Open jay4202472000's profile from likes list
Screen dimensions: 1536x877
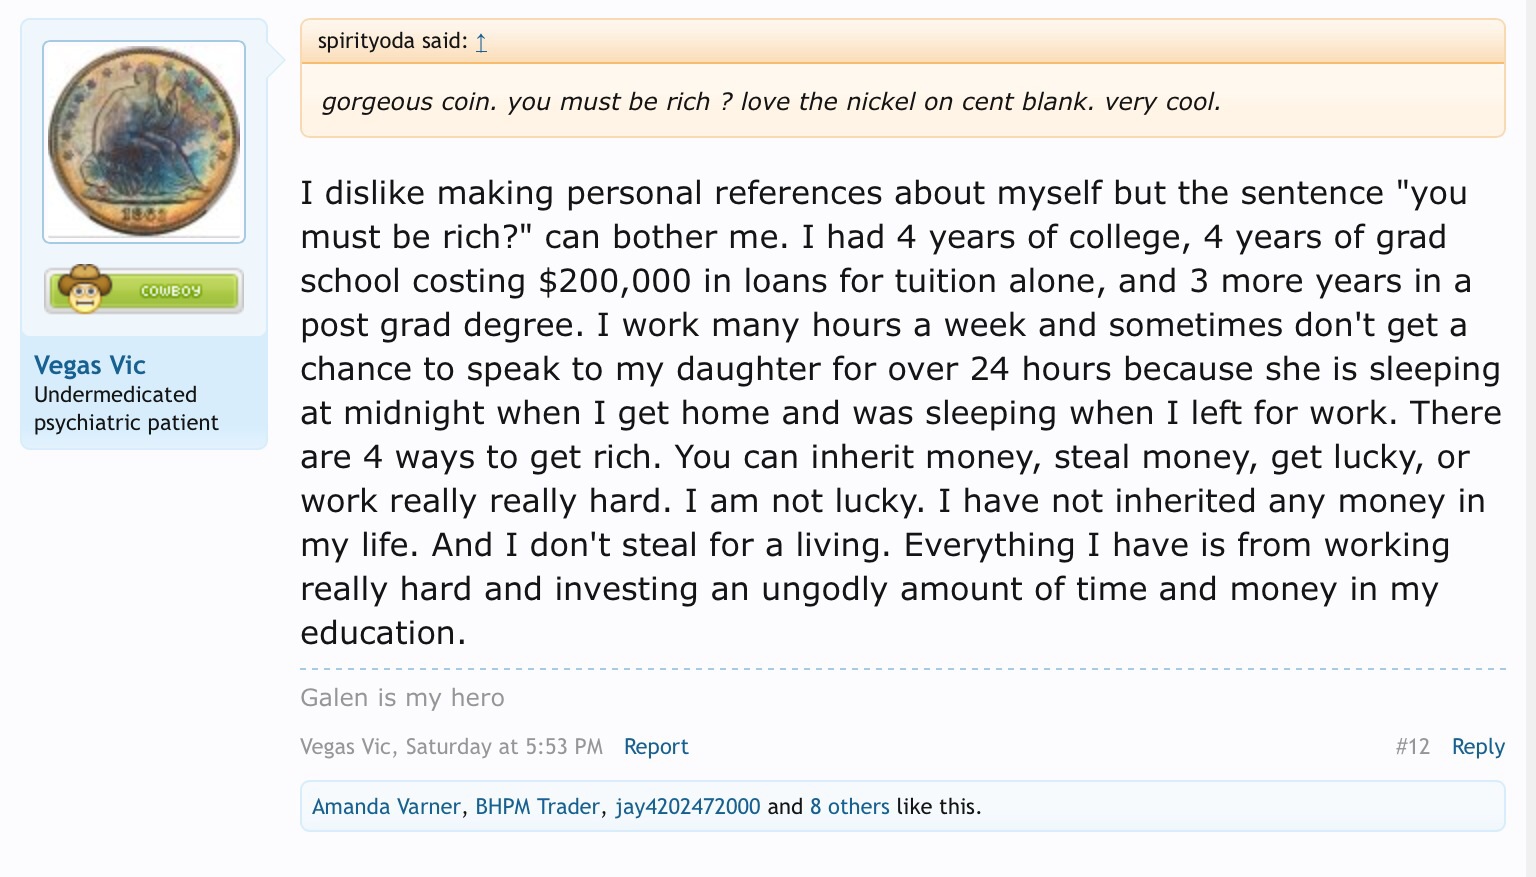click(x=687, y=807)
